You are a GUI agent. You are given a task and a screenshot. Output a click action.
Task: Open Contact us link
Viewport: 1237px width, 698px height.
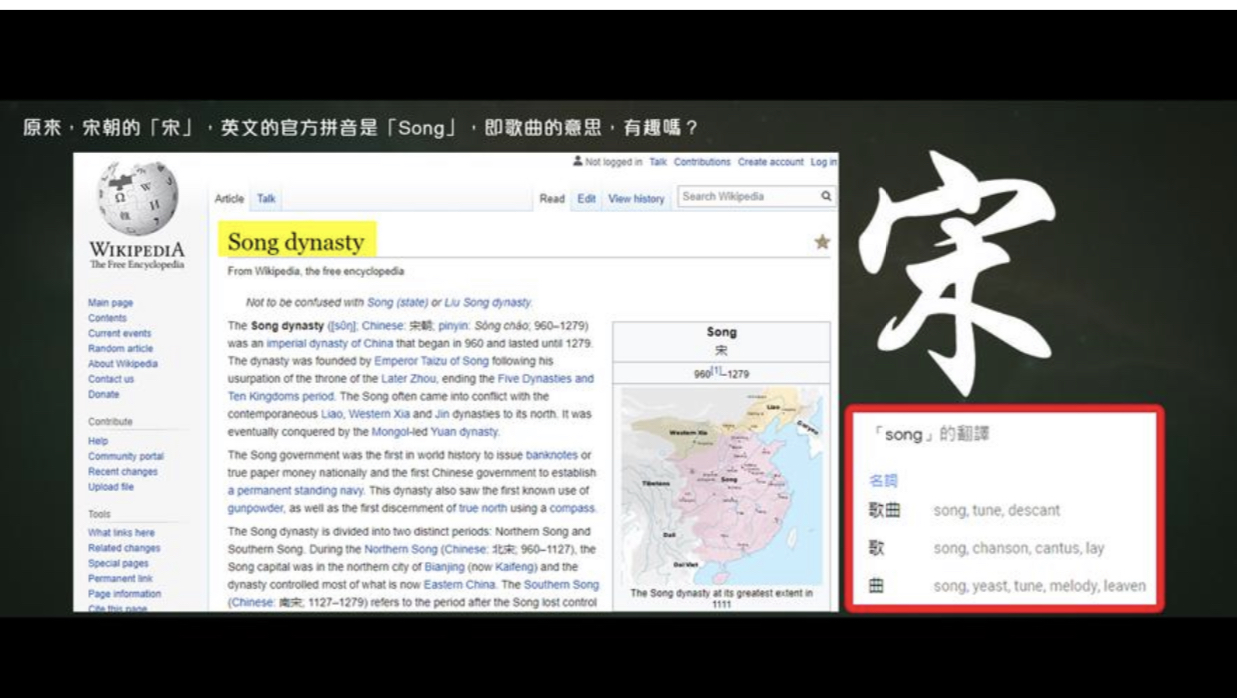click(111, 379)
